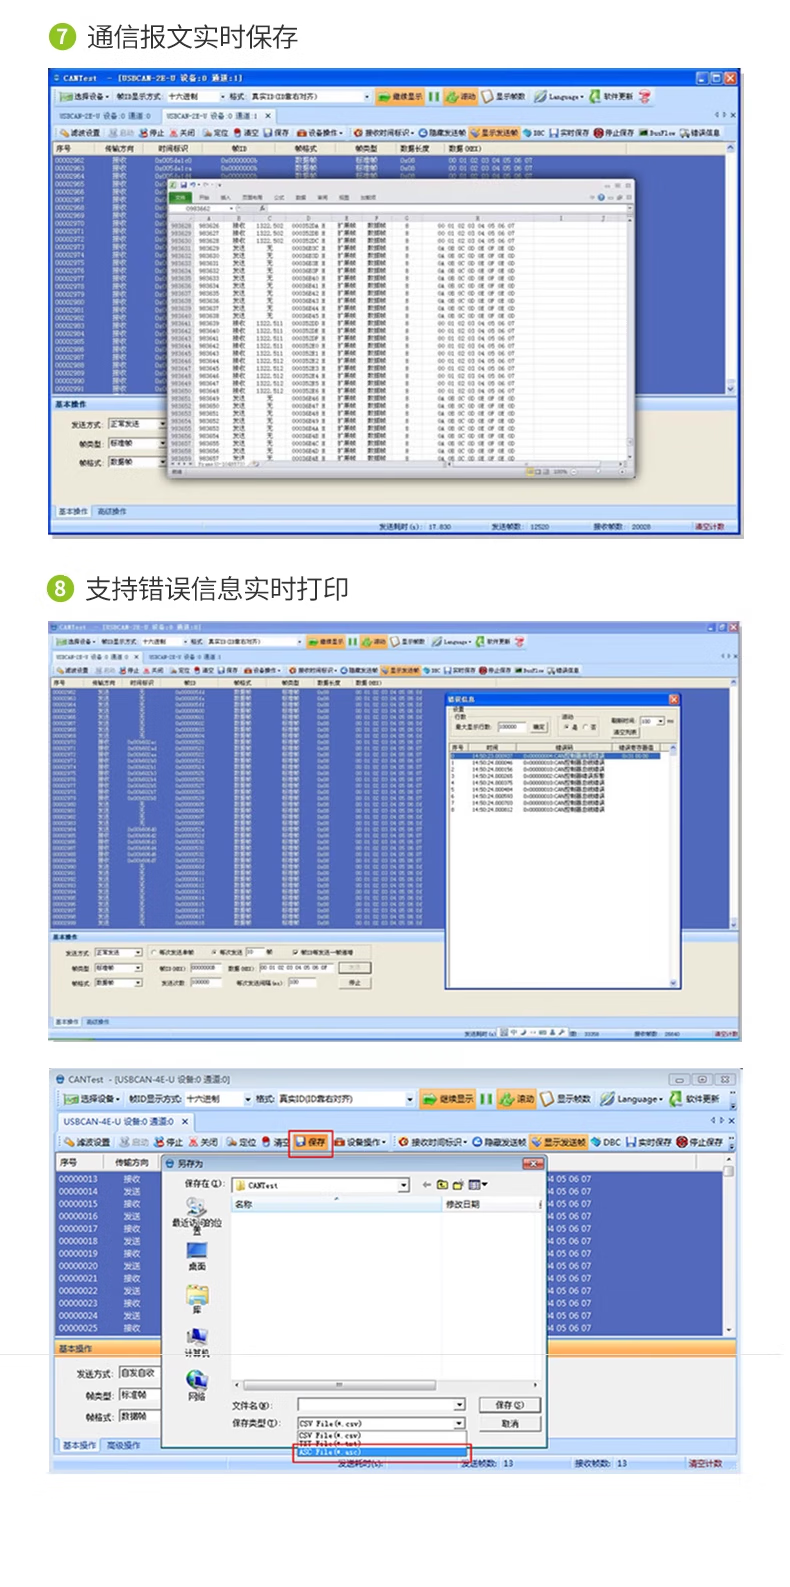Open the 保存类型 file type dropdown
This screenshot has height=1587, width=790.
click(381, 1423)
